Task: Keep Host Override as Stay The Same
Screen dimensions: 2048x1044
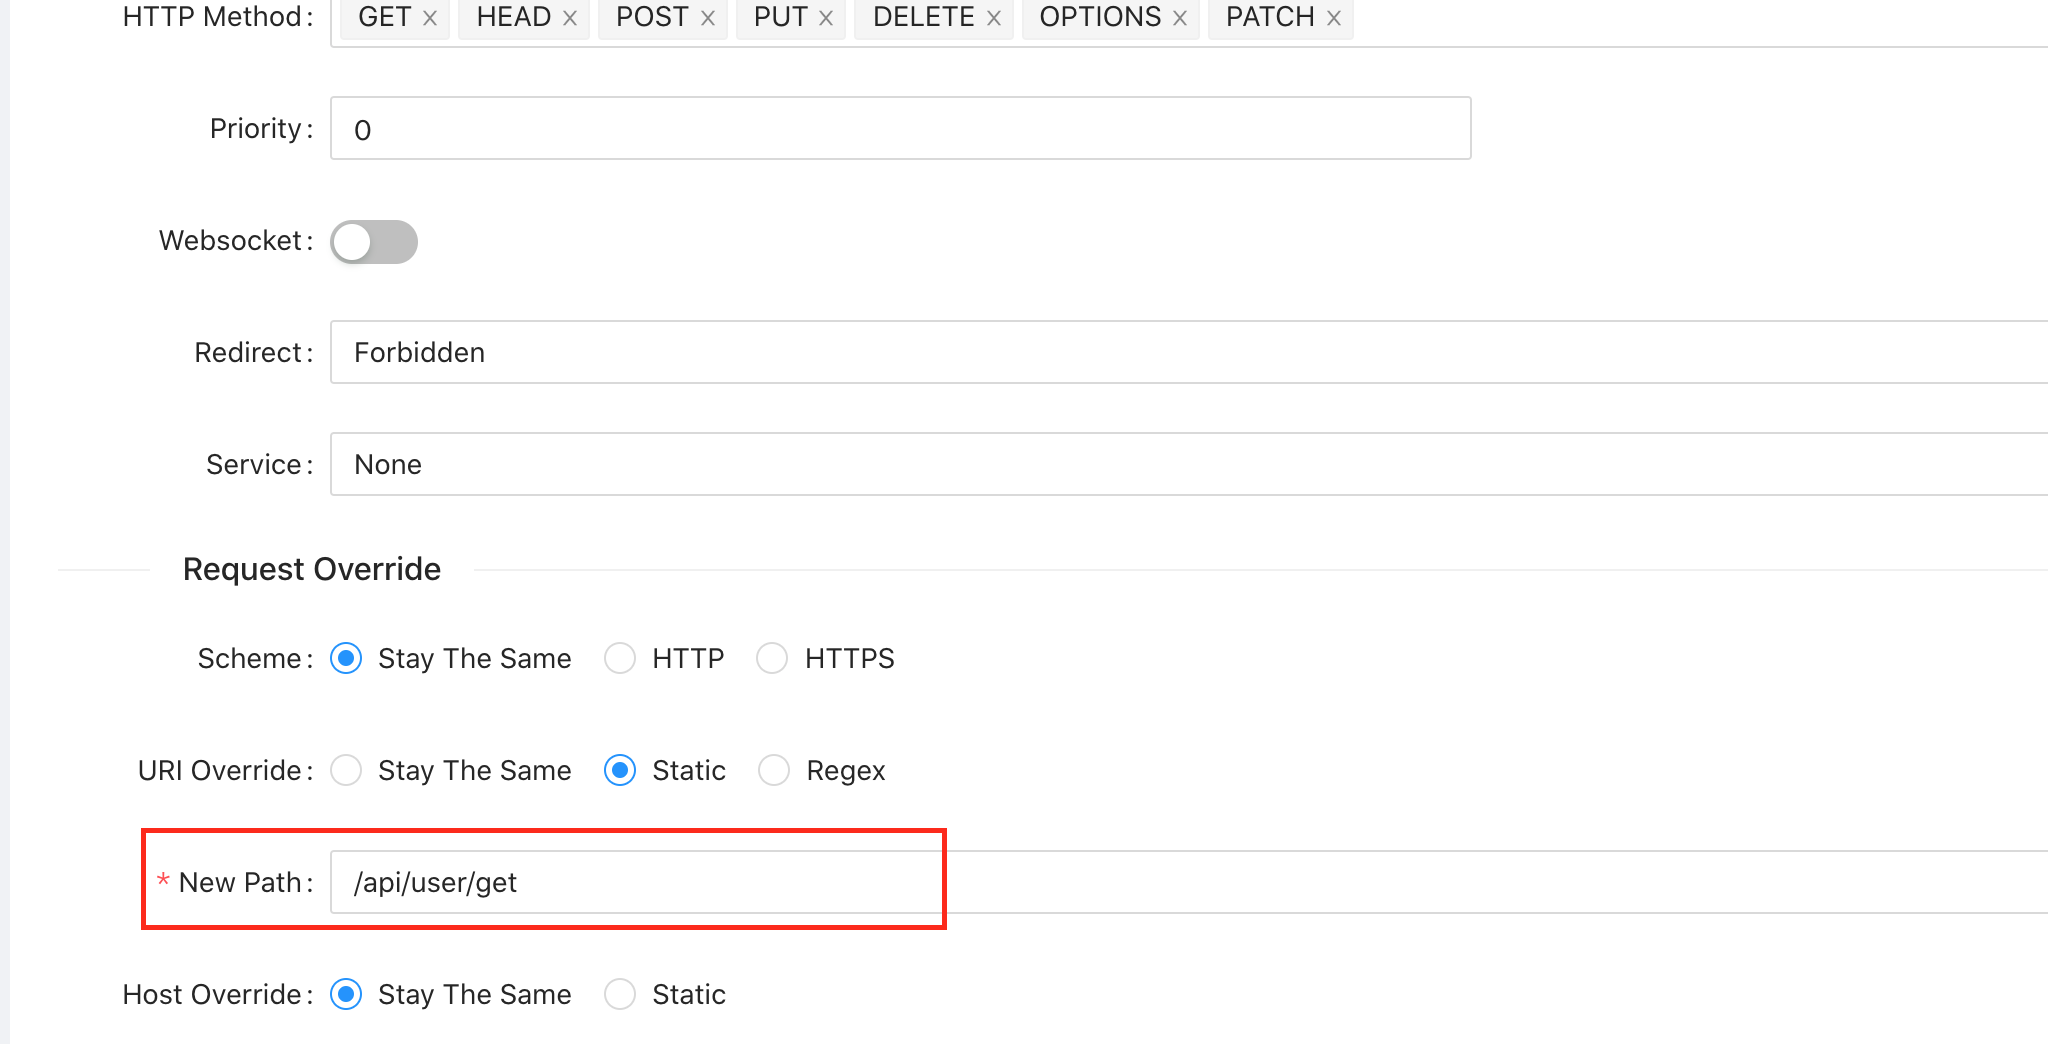Action: click(346, 994)
